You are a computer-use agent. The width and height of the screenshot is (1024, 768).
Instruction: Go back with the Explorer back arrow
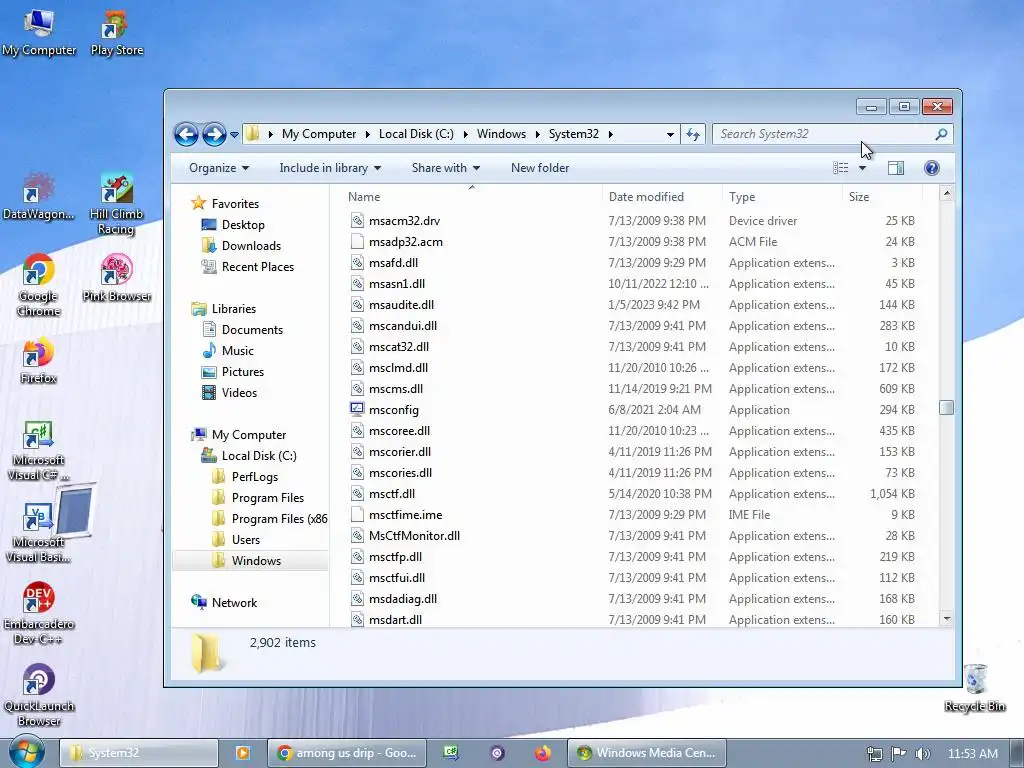[186, 135]
